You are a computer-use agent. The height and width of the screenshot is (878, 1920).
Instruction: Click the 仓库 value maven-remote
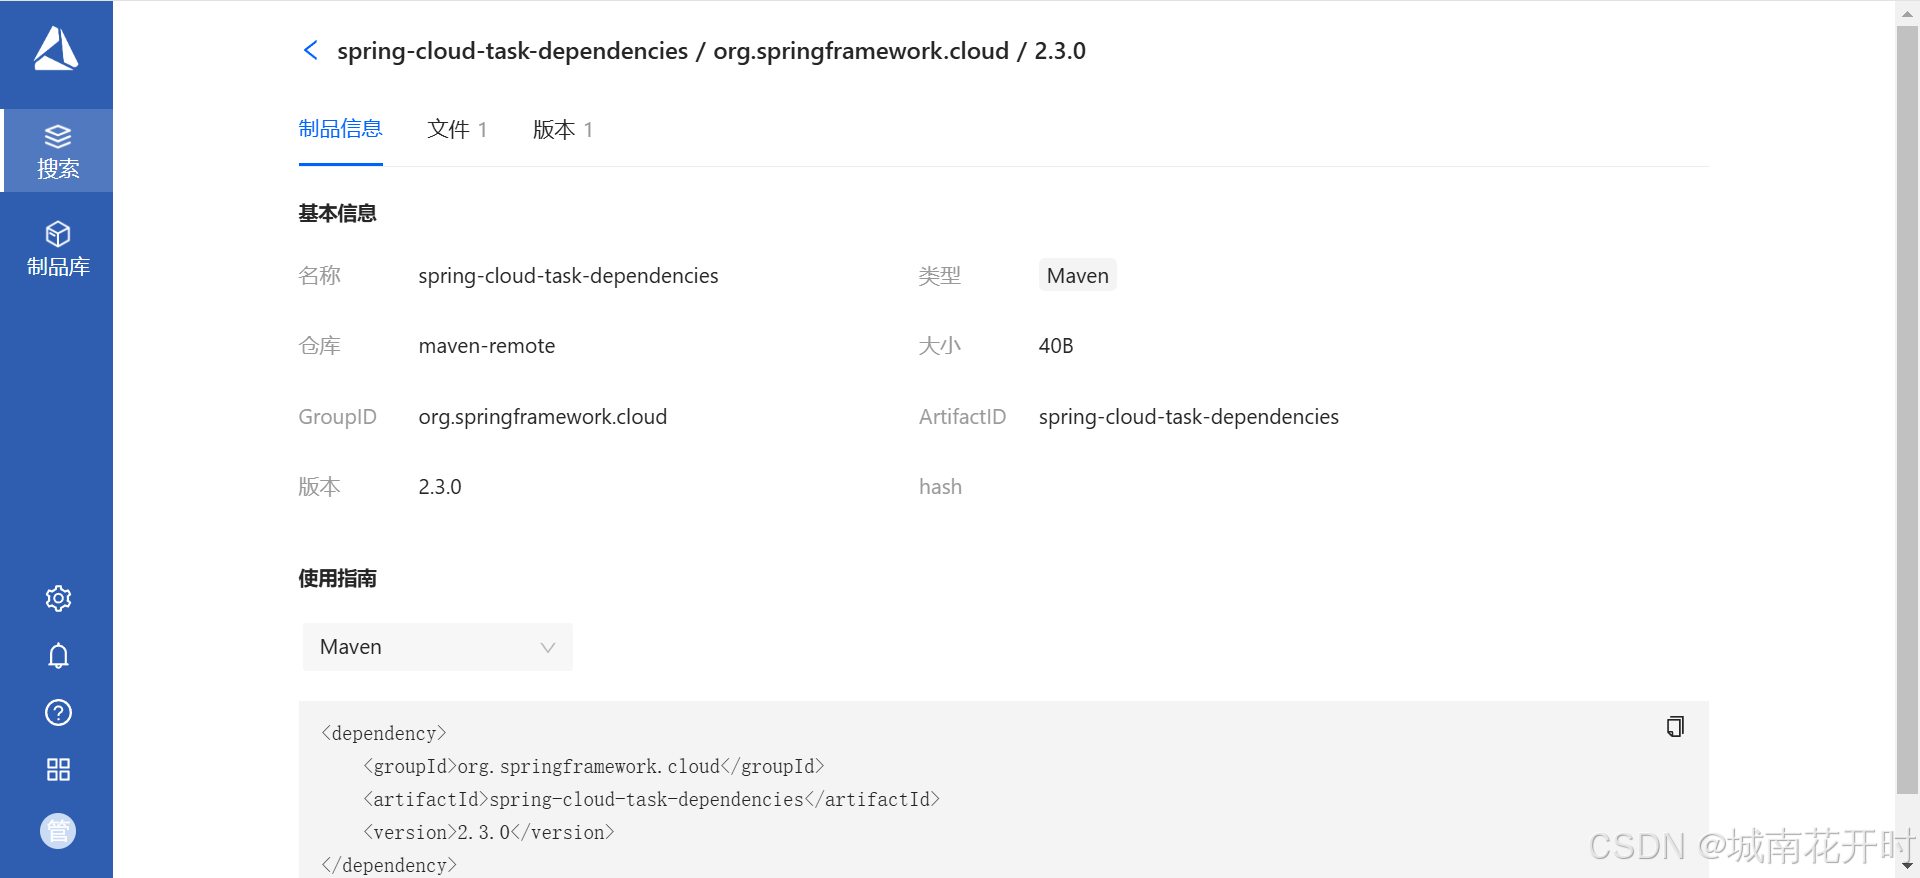click(x=487, y=346)
